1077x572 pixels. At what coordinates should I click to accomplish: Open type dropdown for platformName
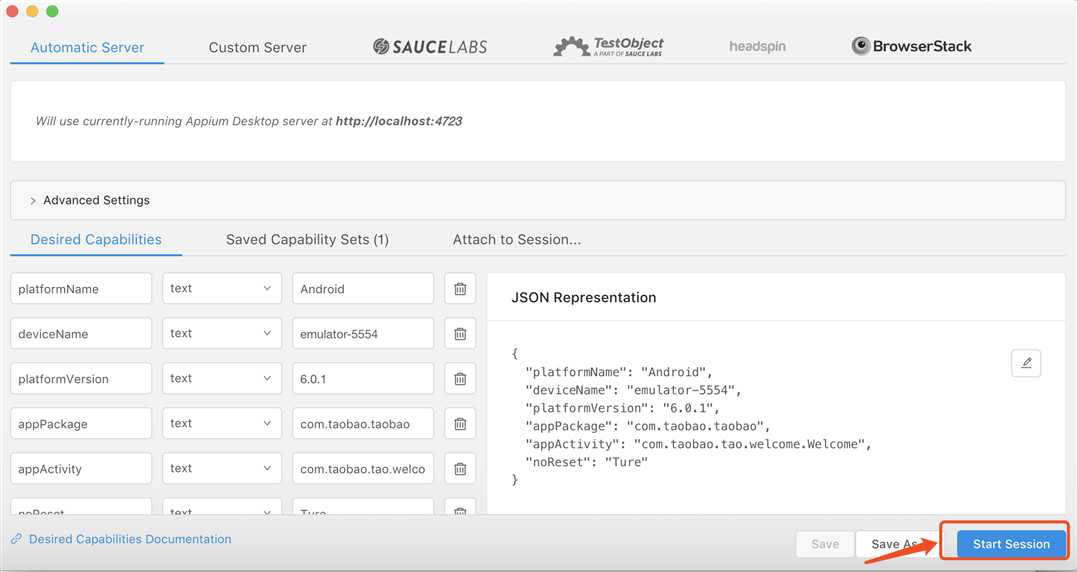pyautogui.click(x=222, y=288)
